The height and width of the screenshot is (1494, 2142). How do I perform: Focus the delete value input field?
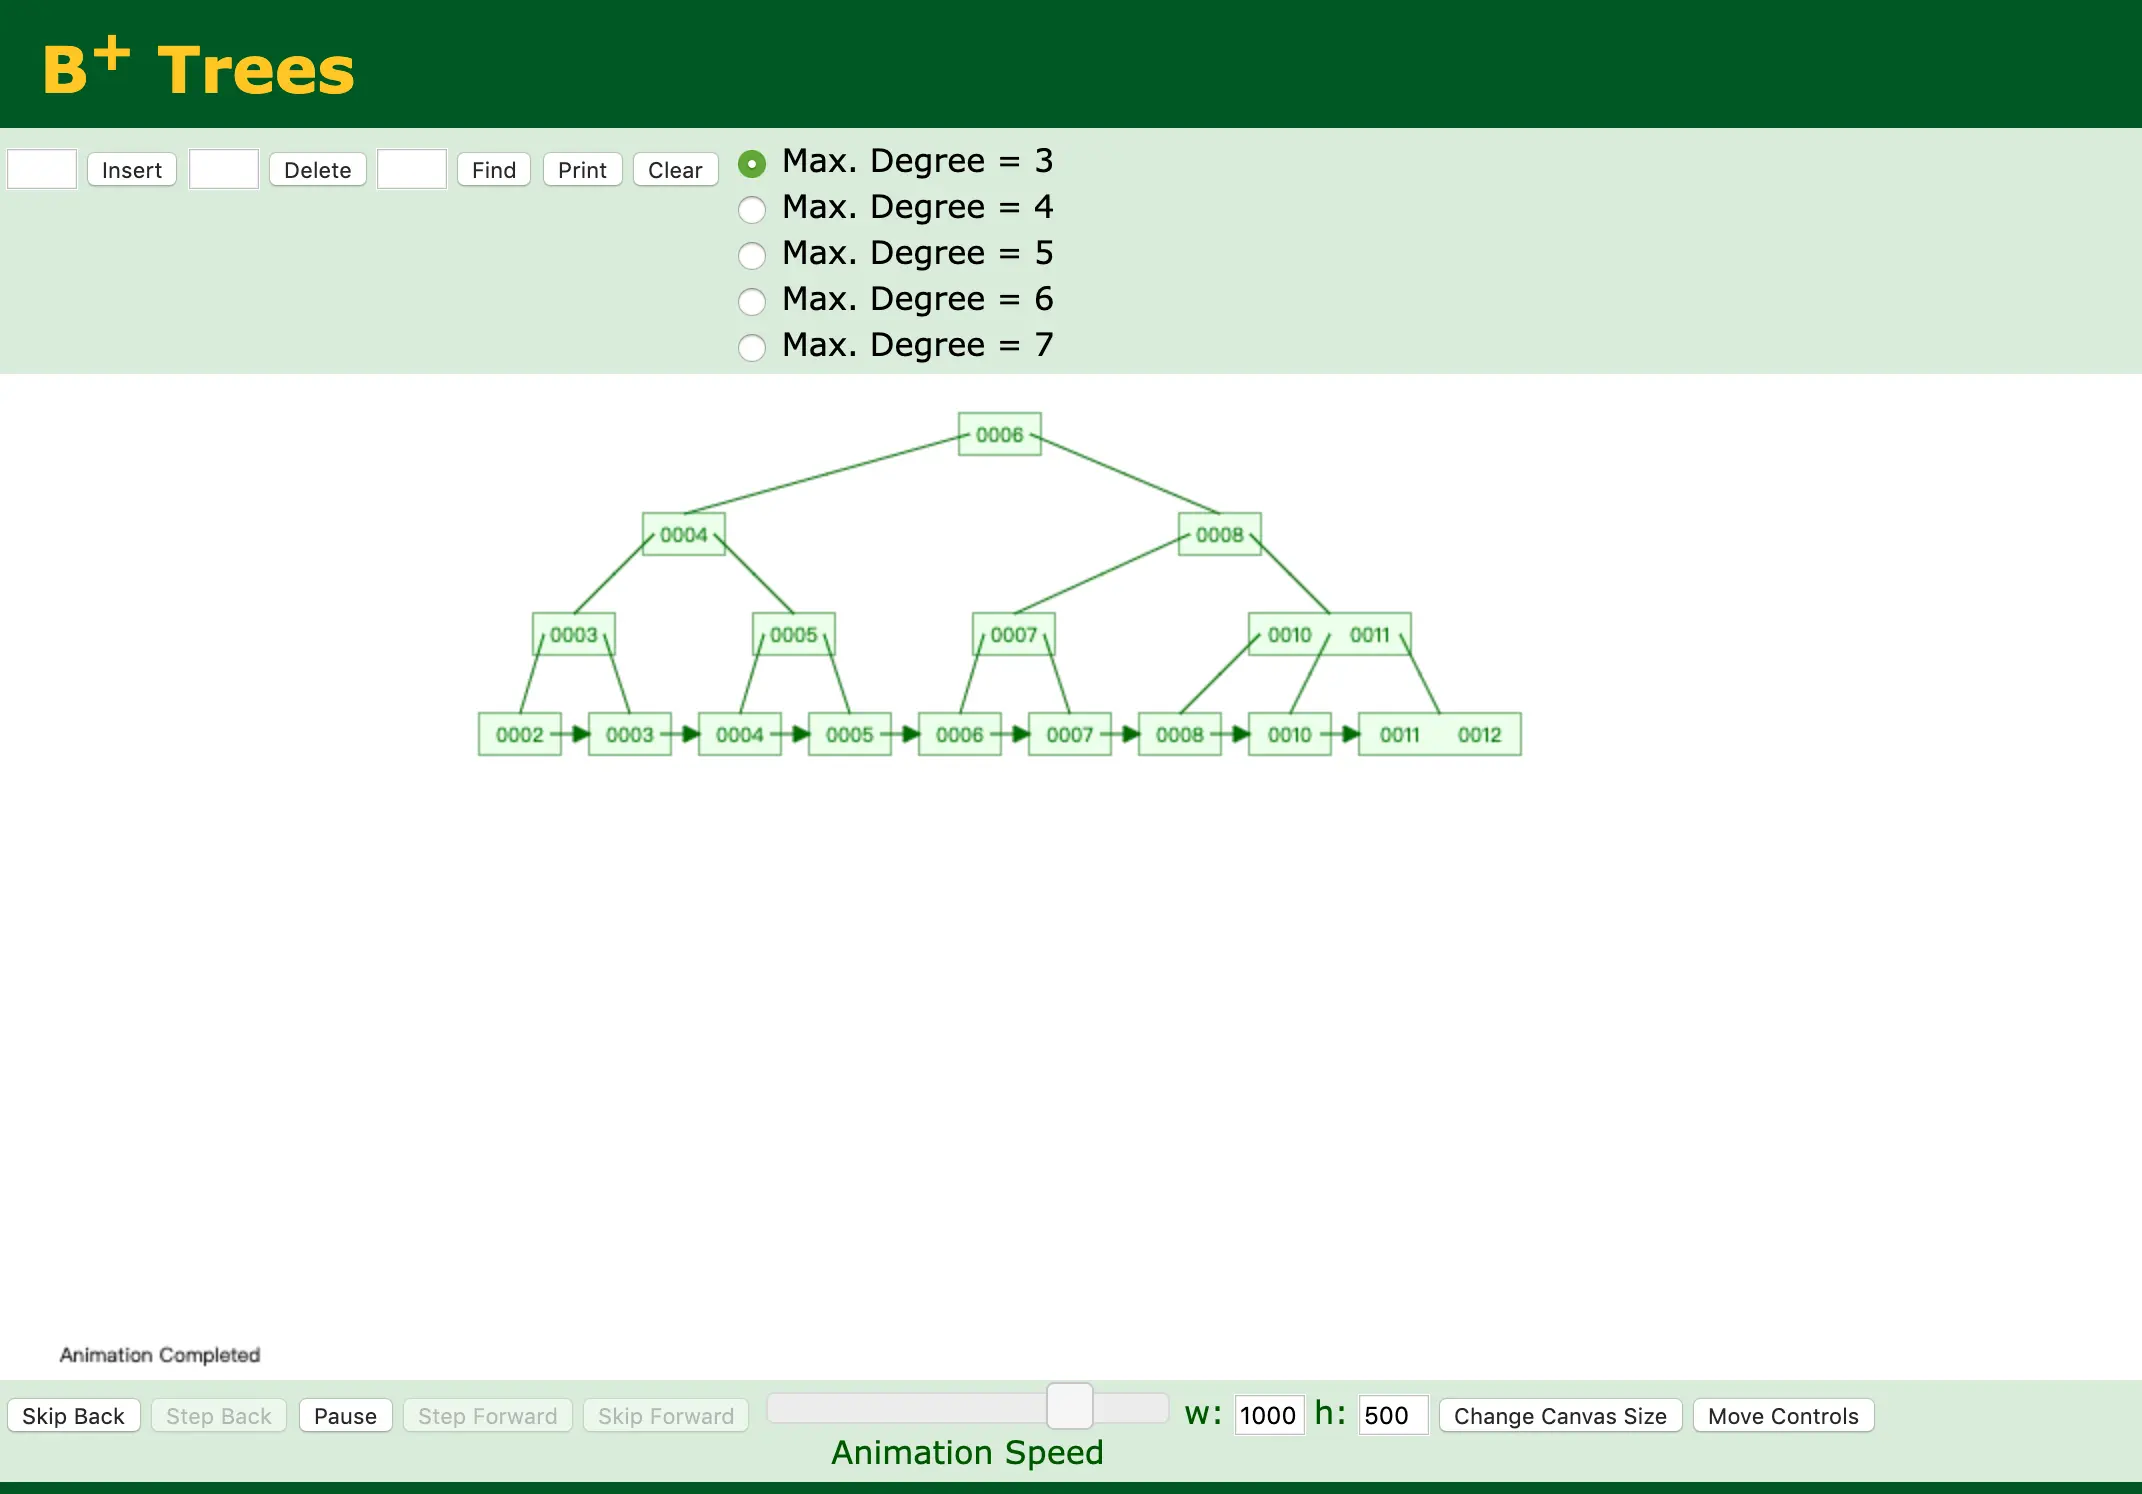[224, 169]
